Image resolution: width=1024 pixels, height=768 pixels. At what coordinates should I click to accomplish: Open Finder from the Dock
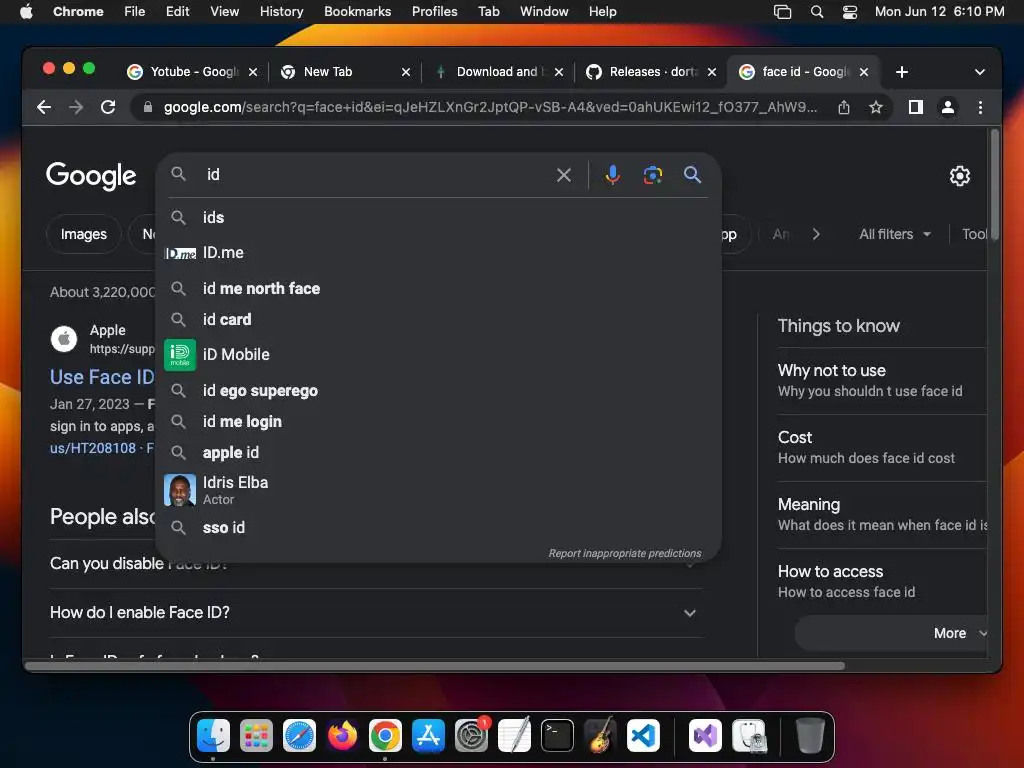(x=214, y=736)
